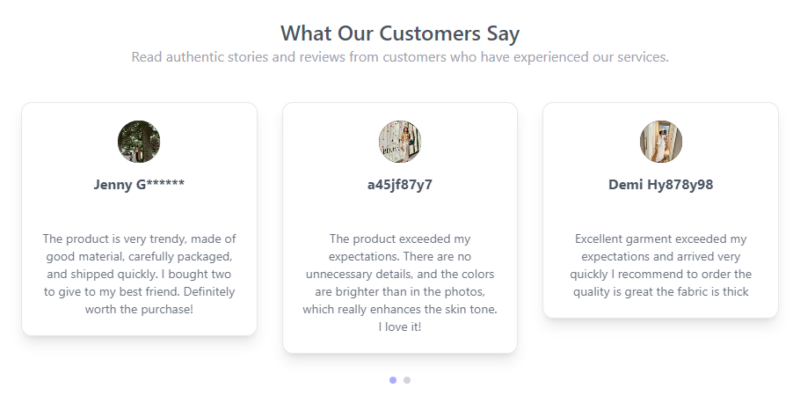Image resolution: width=800 pixels, height=411 pixels.
Task: Click the reviewer name Jenny G******
Action: 139,184
